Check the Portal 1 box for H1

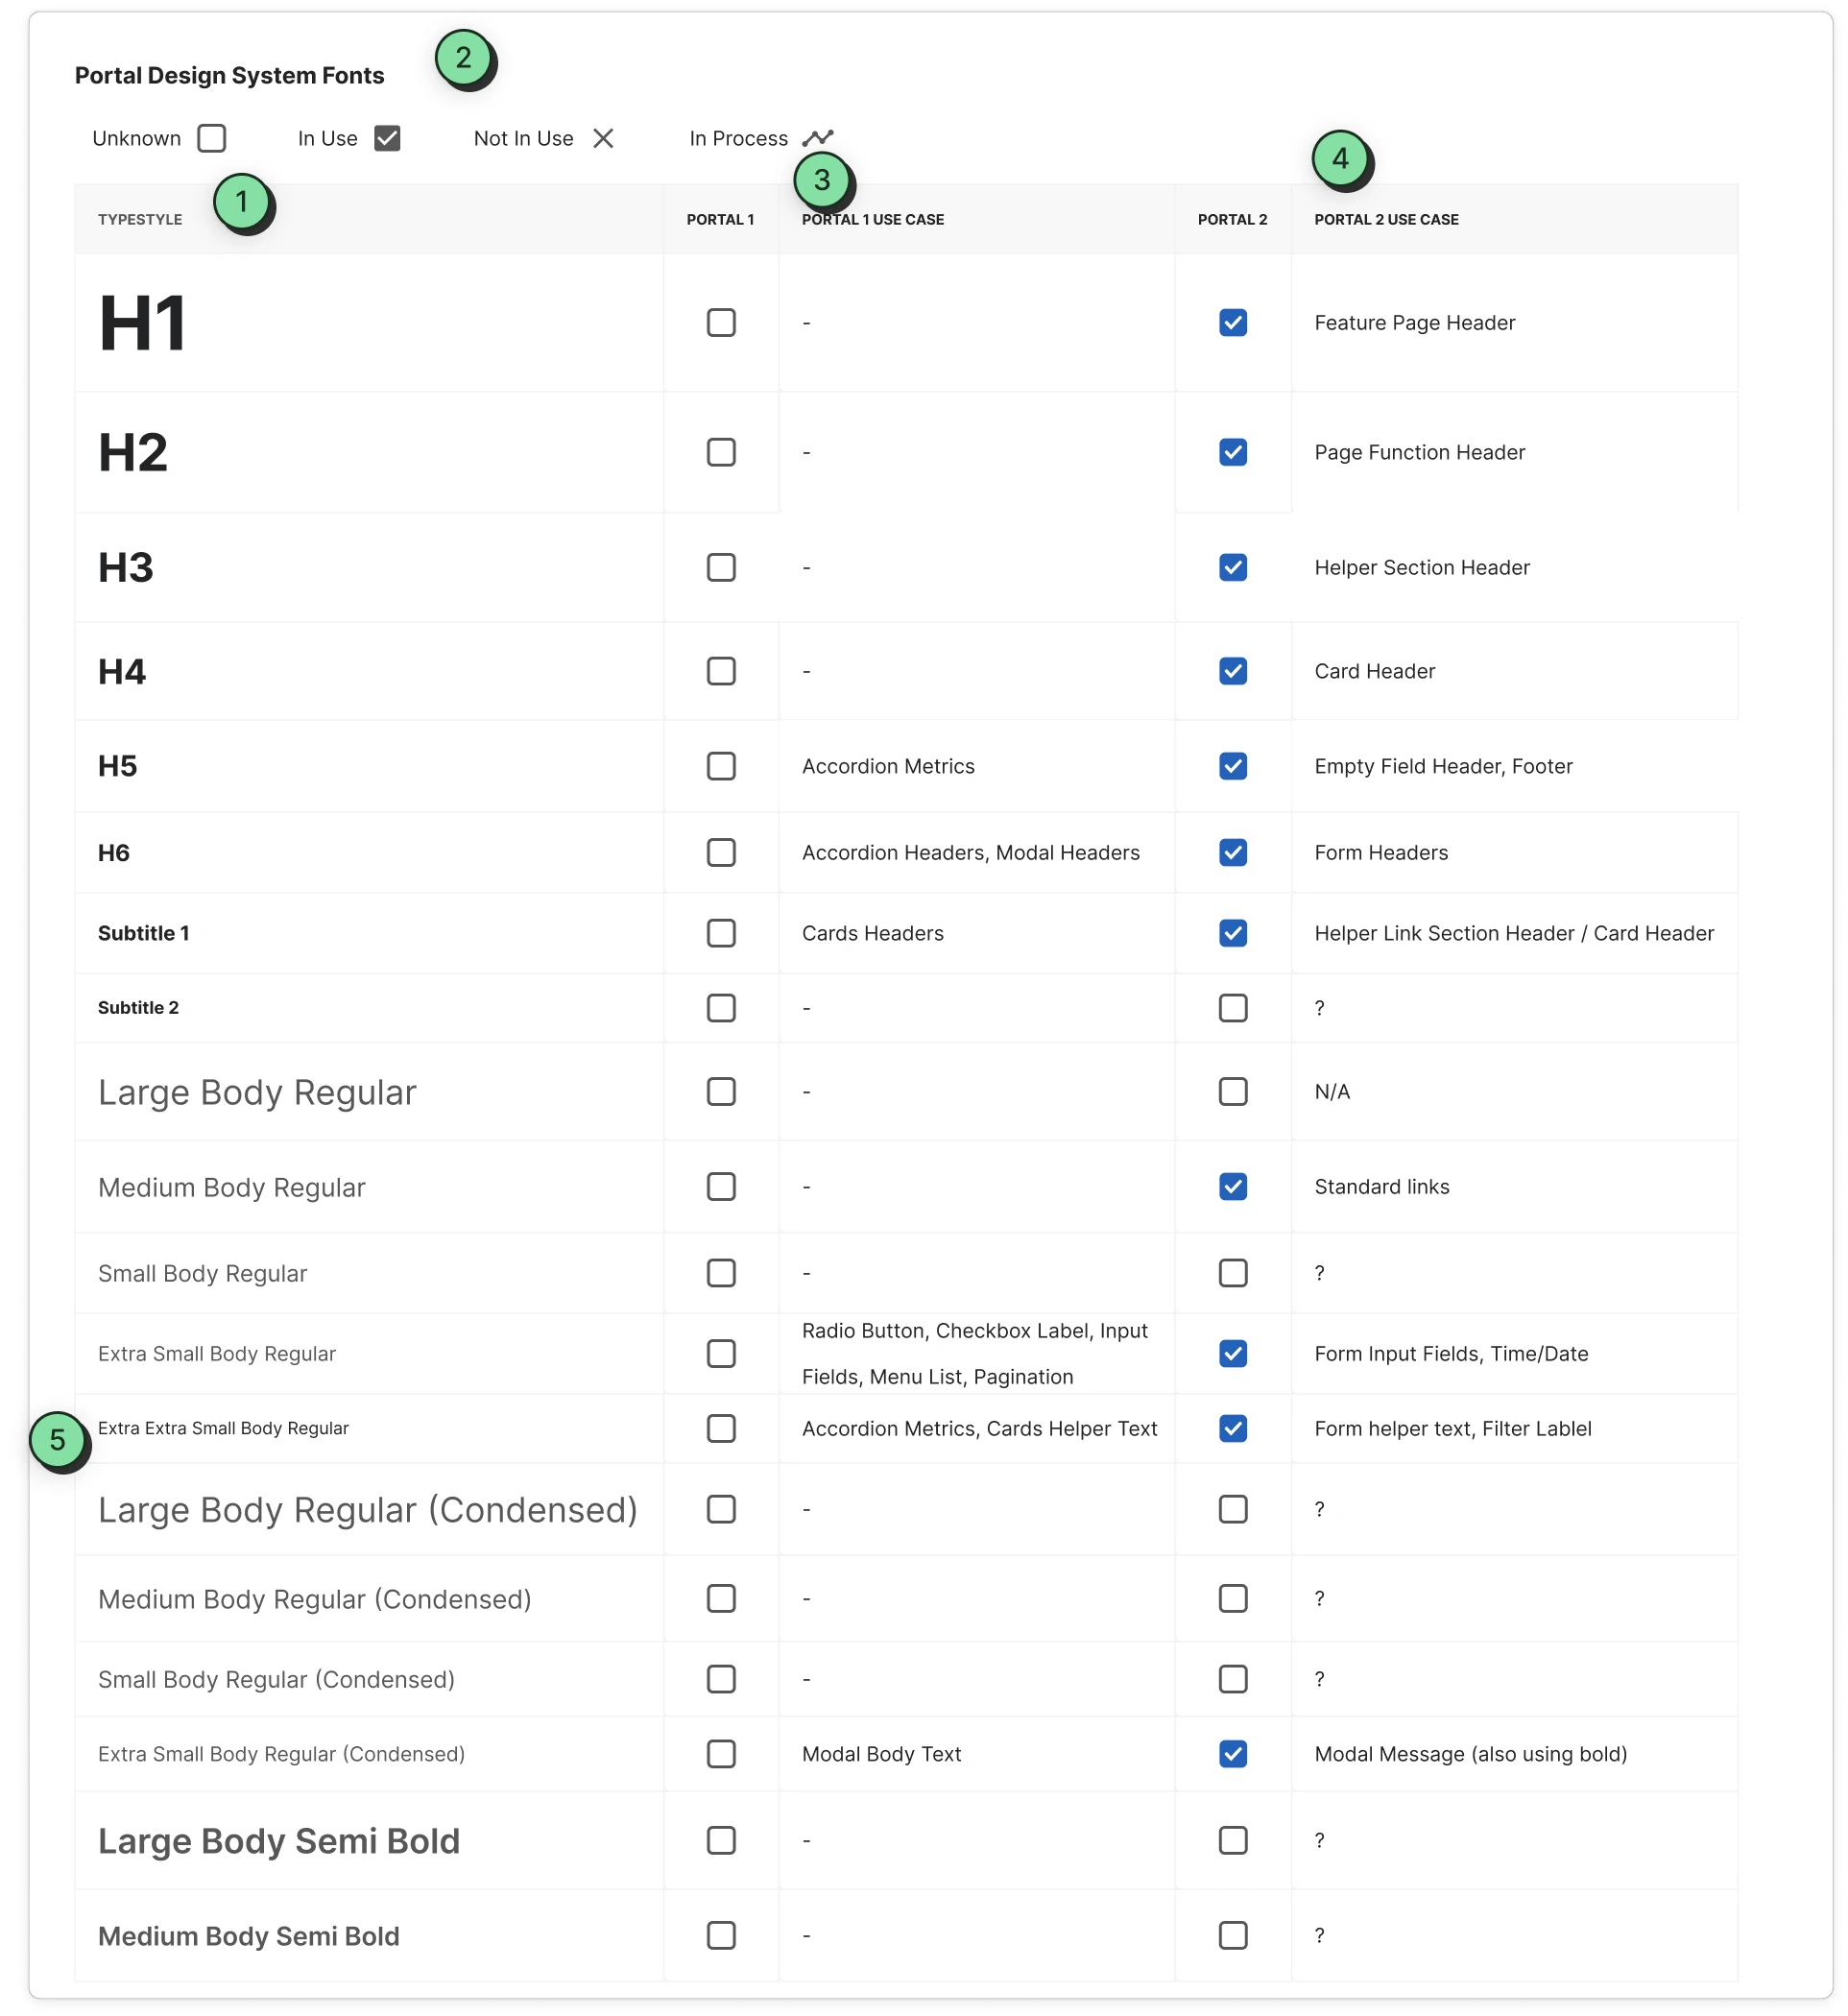[x=721, y=323]
